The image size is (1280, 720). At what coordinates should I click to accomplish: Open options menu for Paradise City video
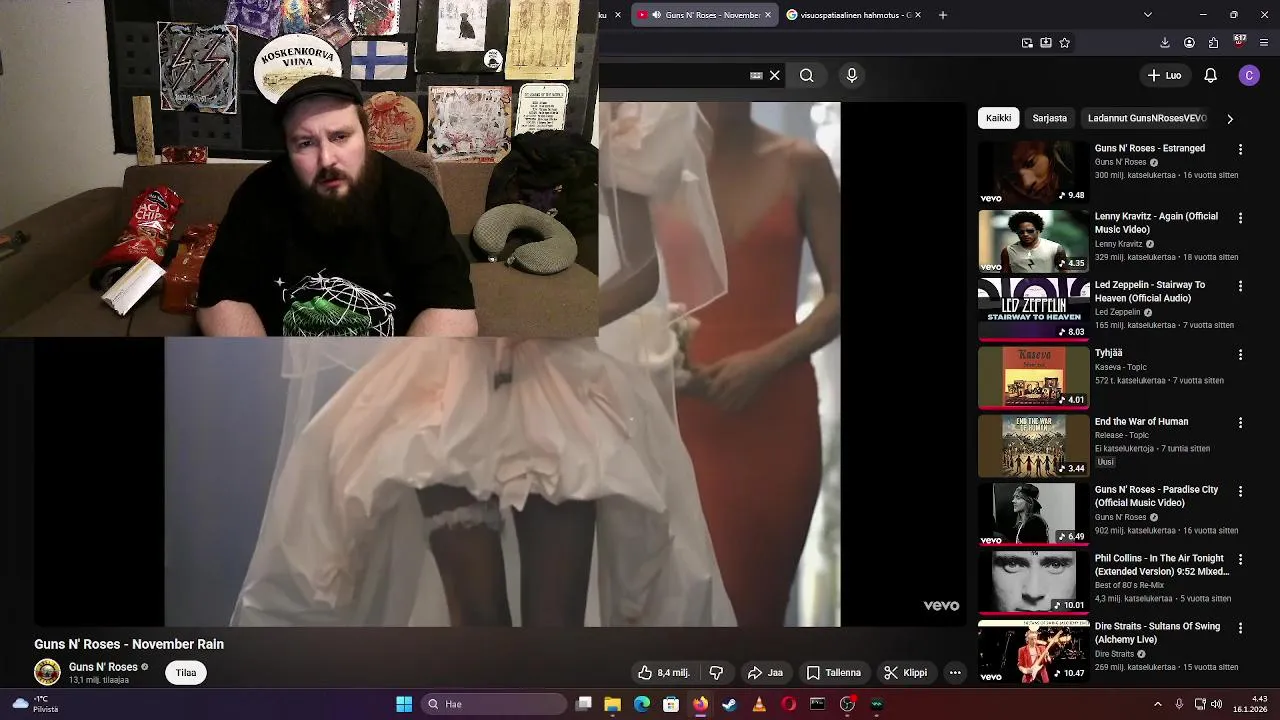click(x=1240, y=491)
